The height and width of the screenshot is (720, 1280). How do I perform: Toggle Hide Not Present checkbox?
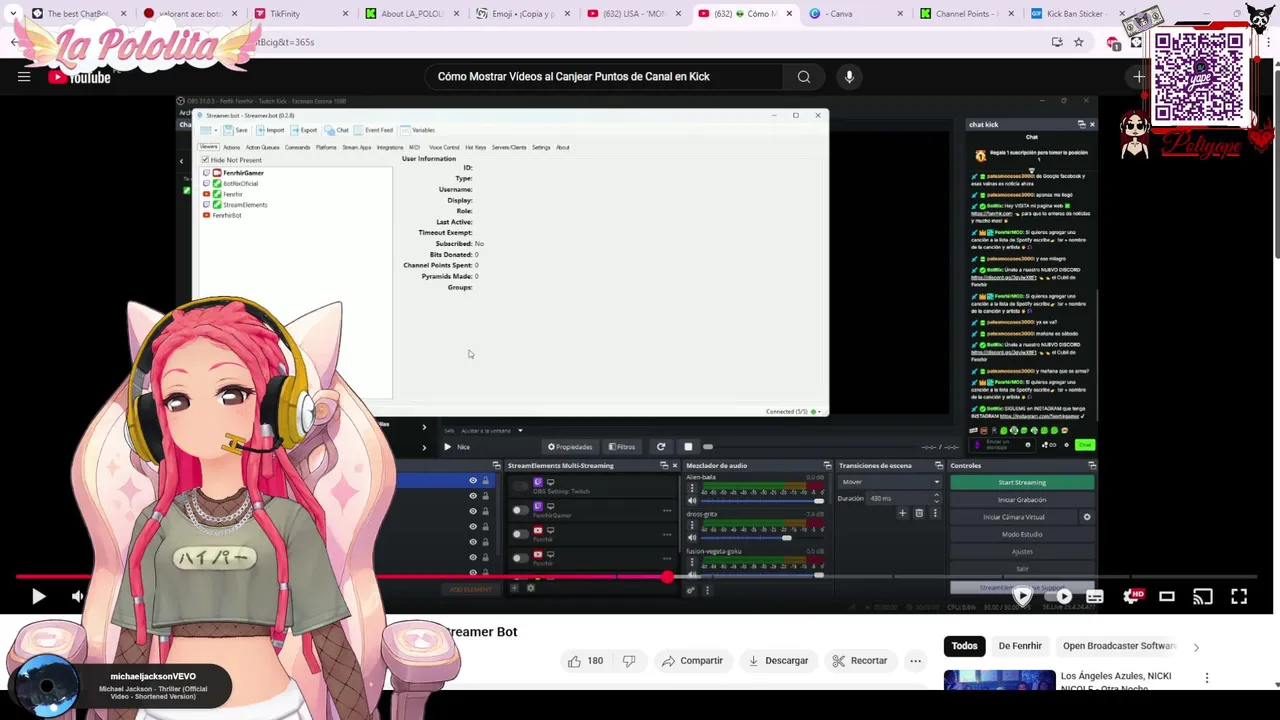coord(206,160)
